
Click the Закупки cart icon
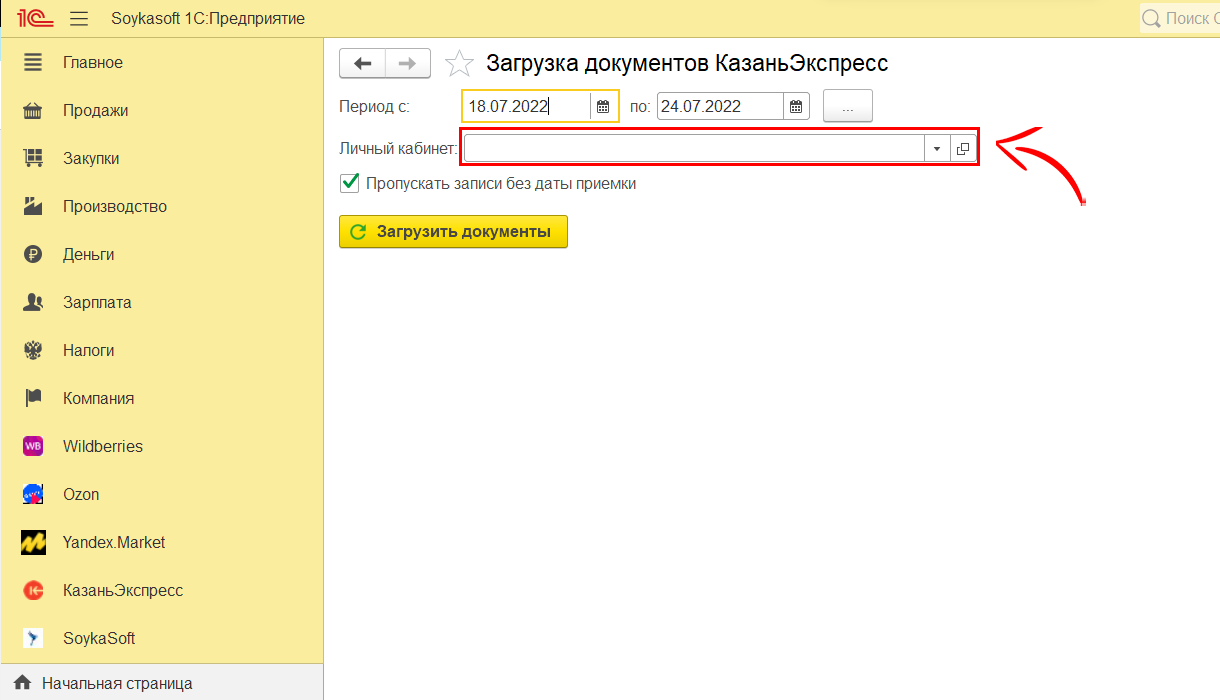point(33,158)
